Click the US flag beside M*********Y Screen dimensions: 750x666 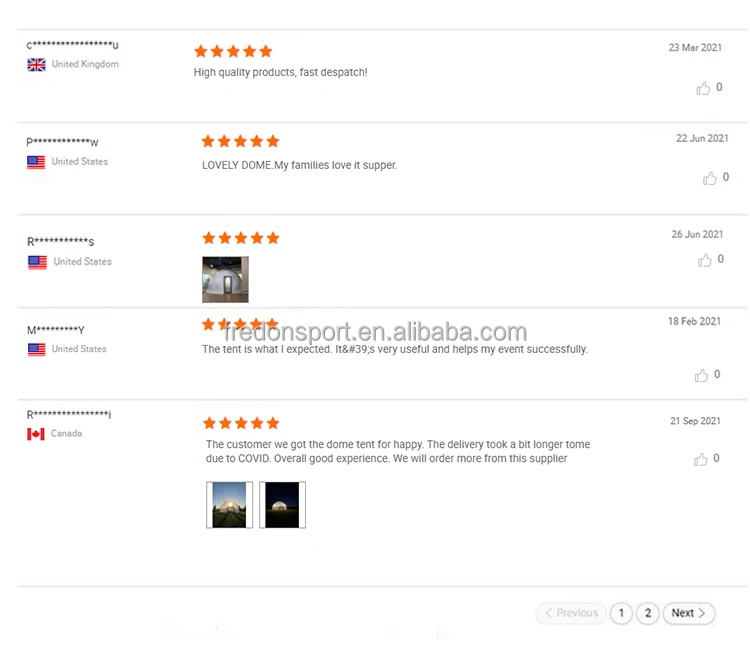[37, 349]
